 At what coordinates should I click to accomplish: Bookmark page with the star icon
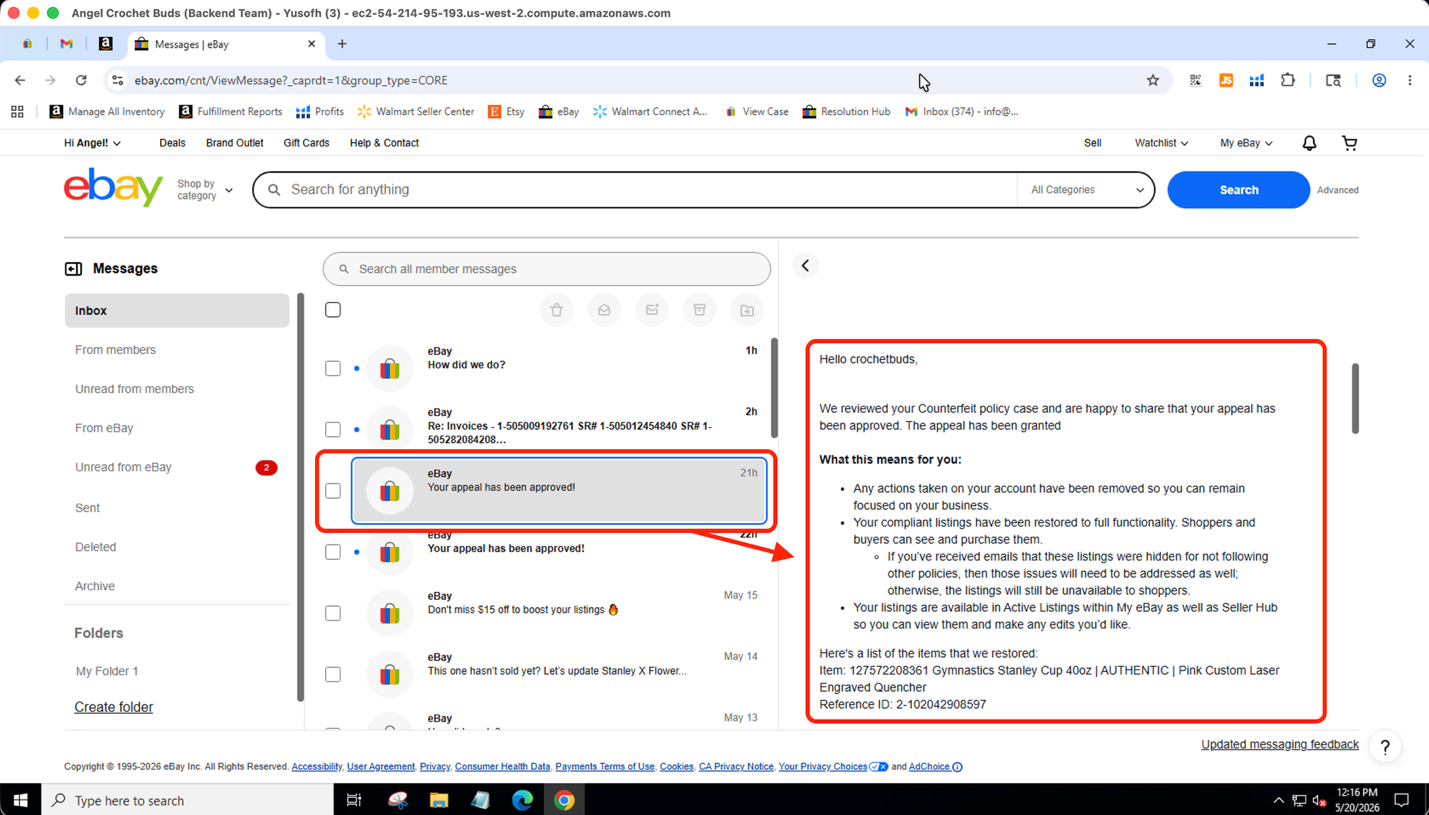pyautogui.click(x=1152, y=80)
